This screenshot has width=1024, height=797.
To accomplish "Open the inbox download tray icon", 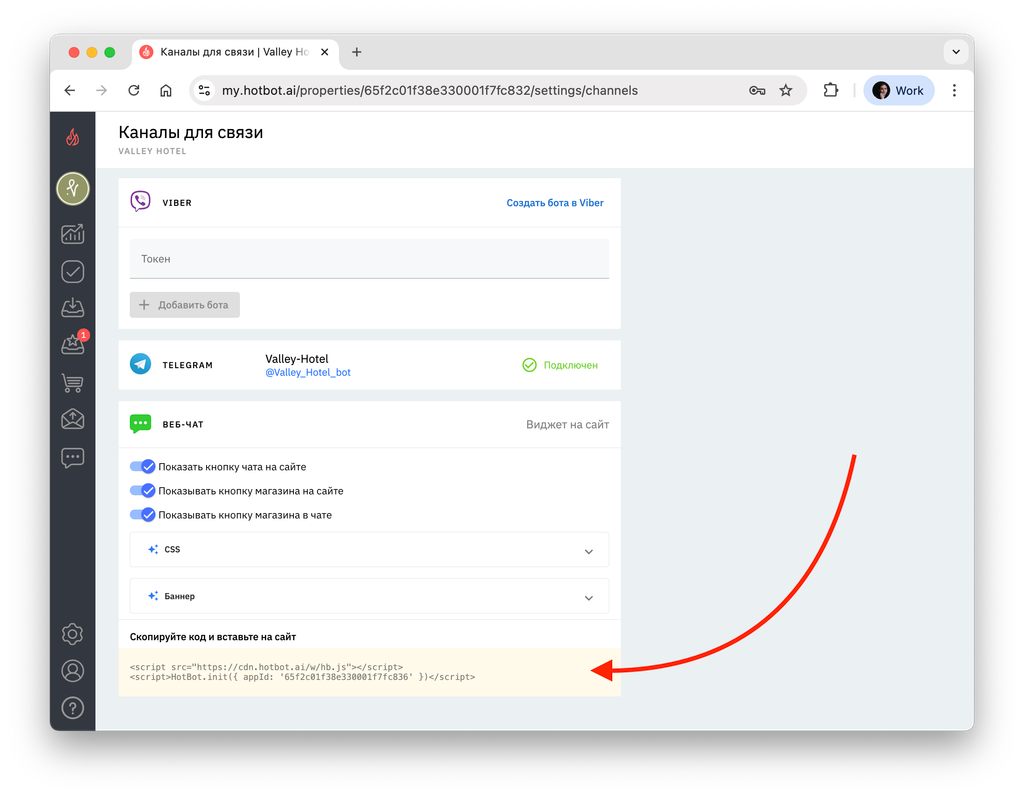I will pyautogui.click(x=72, y=308).
